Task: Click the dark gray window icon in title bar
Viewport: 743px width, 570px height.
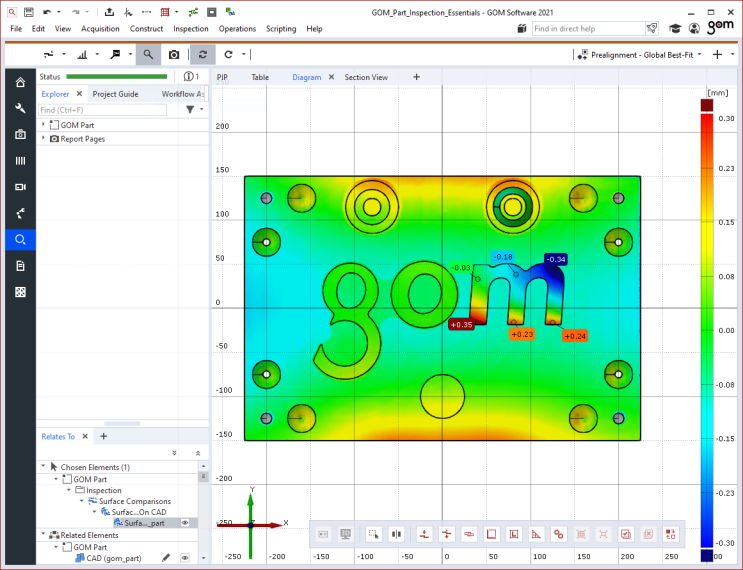Action: click(x=212, y=12)
